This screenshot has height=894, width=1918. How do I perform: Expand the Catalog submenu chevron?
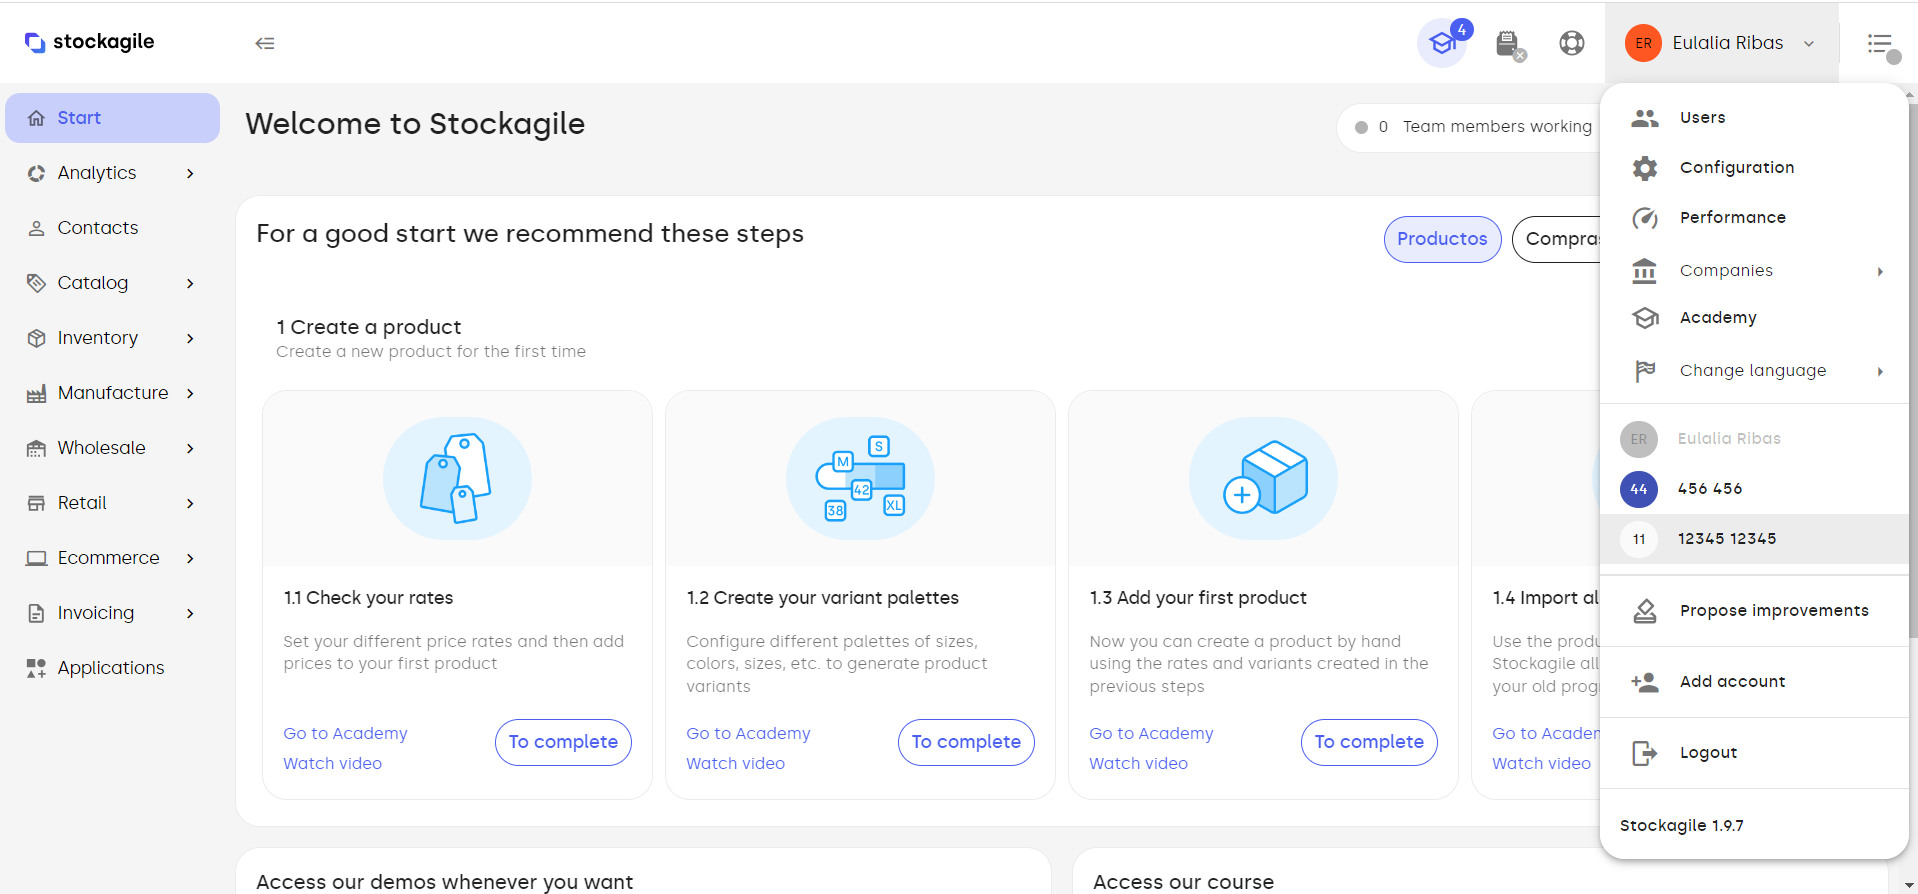coord(190,283)
